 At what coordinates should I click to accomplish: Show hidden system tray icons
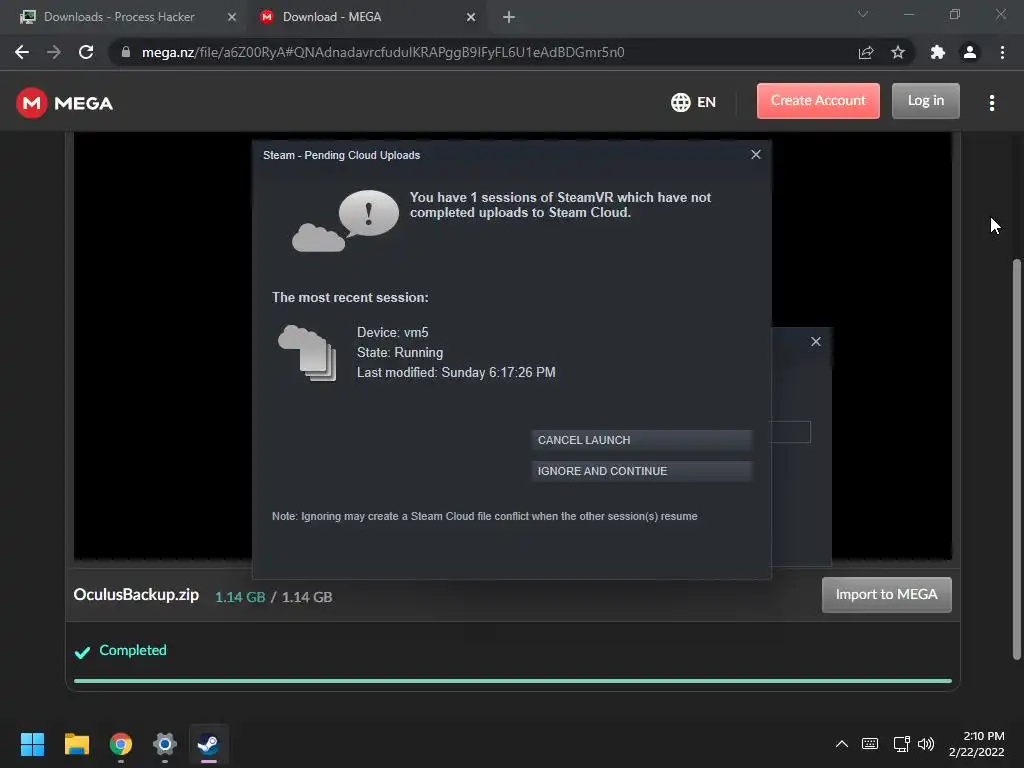(x=842, y=744)
